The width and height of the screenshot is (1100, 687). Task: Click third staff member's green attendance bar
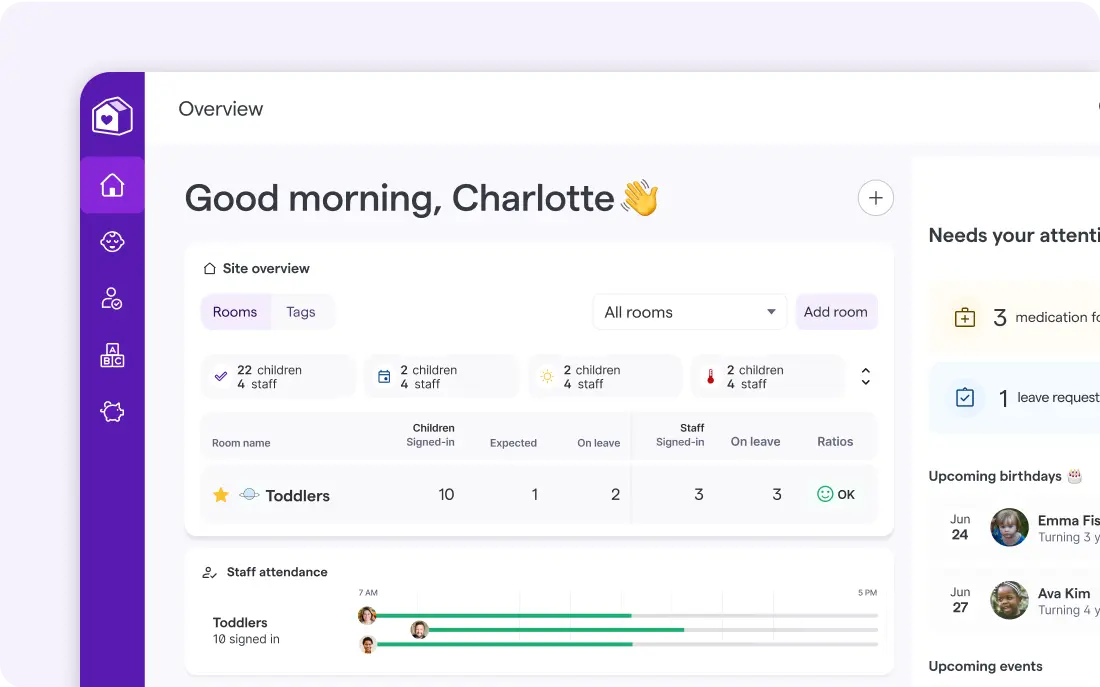click(504, 643)
